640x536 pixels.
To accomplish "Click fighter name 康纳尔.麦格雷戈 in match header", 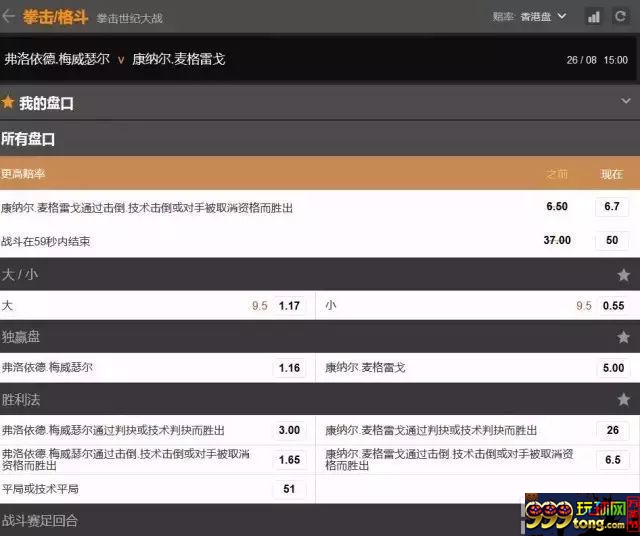I will pos(178,59).
